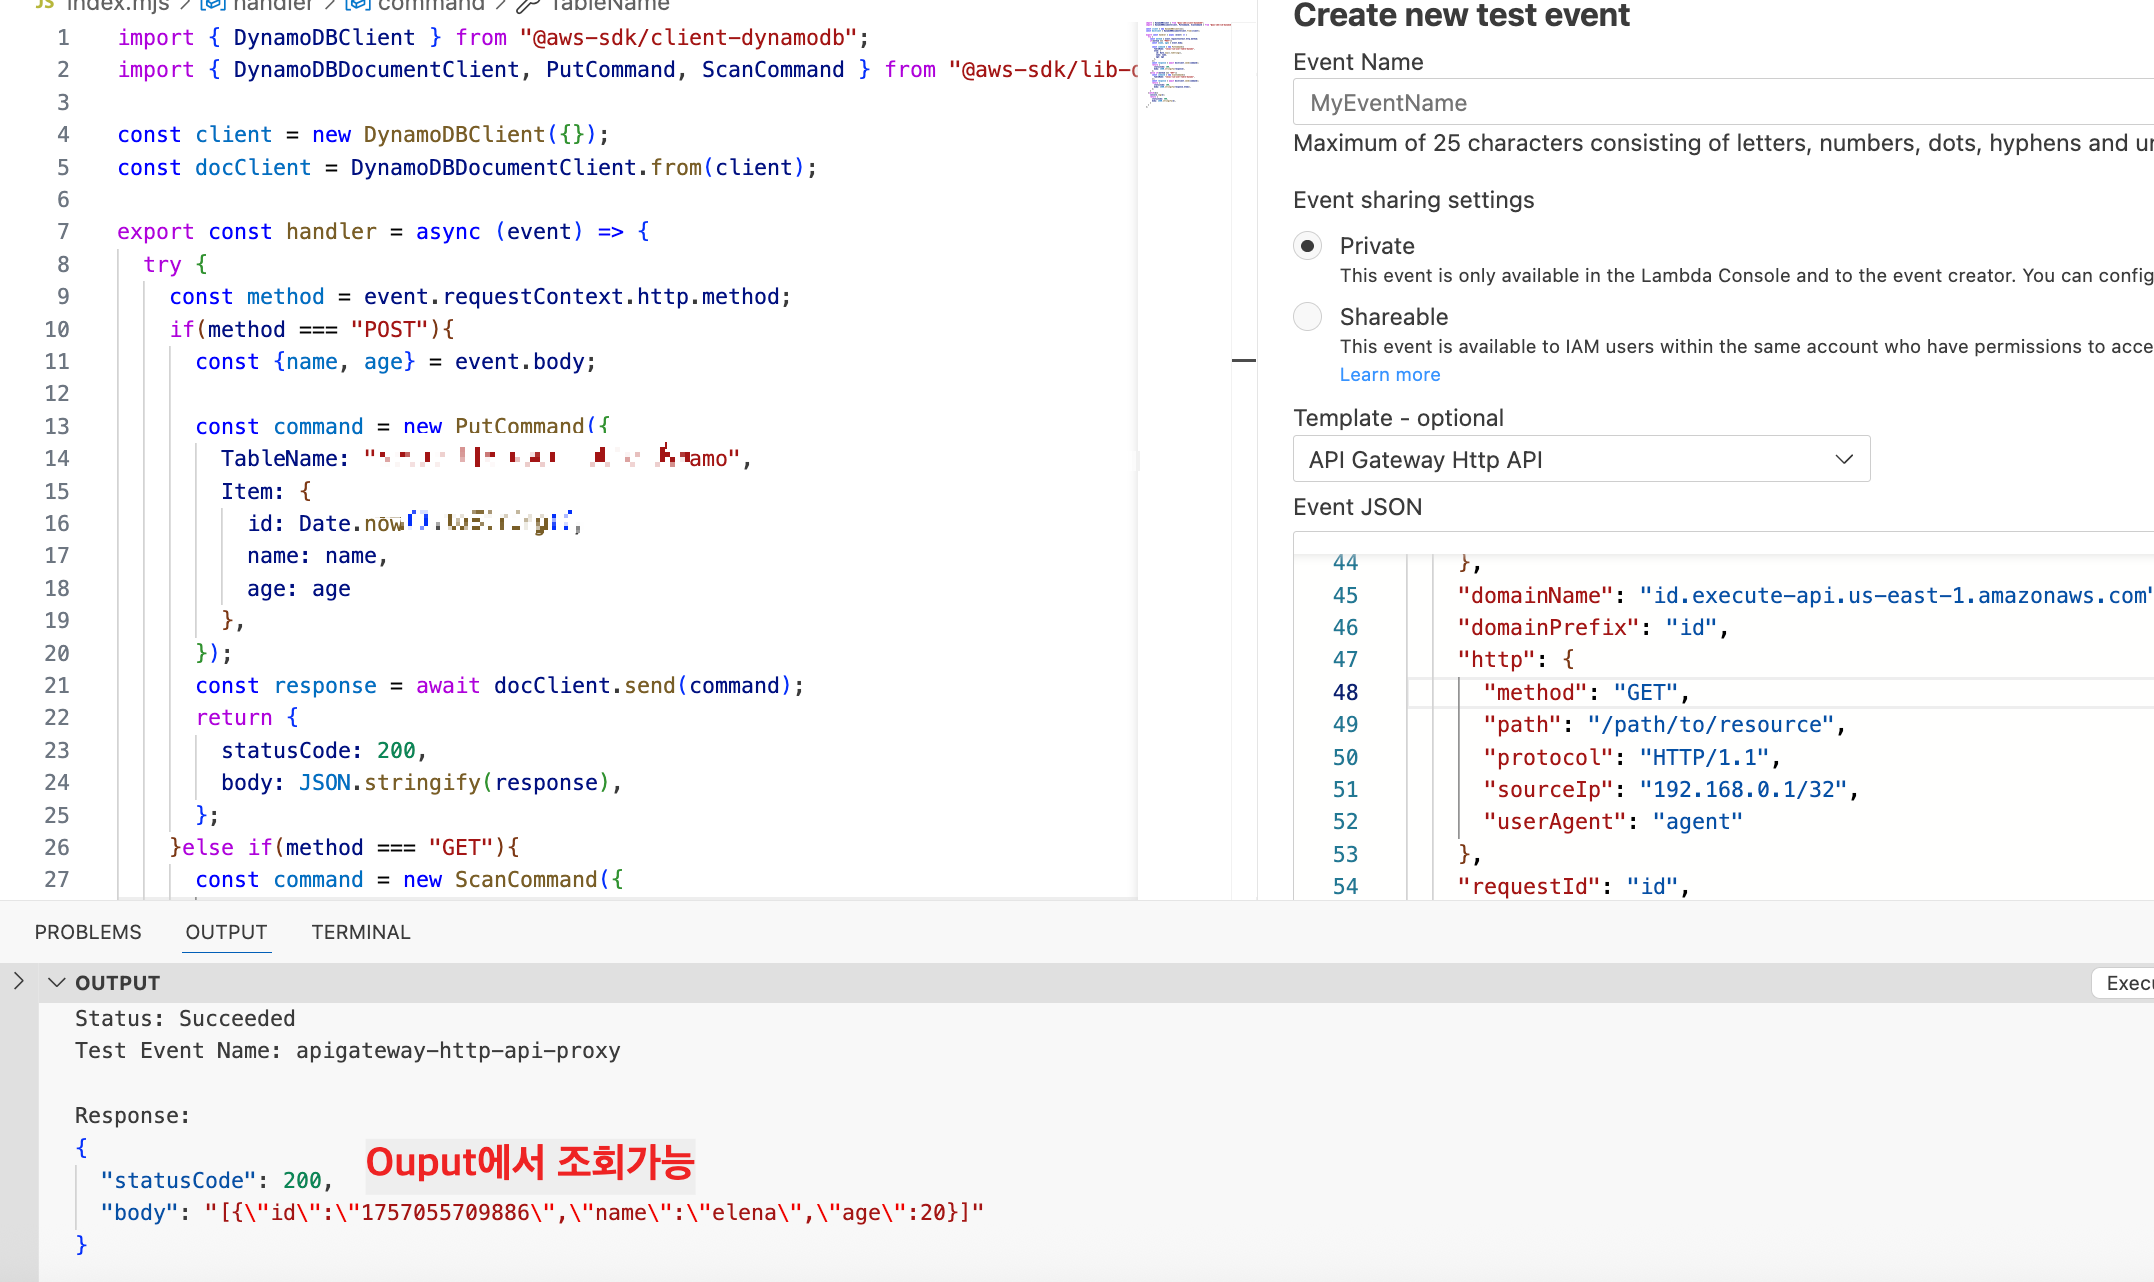This screenshot has height=1282, width=2154.
Task: Click the right-arrow icon left of OUTPUT header
Action: point(18,981)
